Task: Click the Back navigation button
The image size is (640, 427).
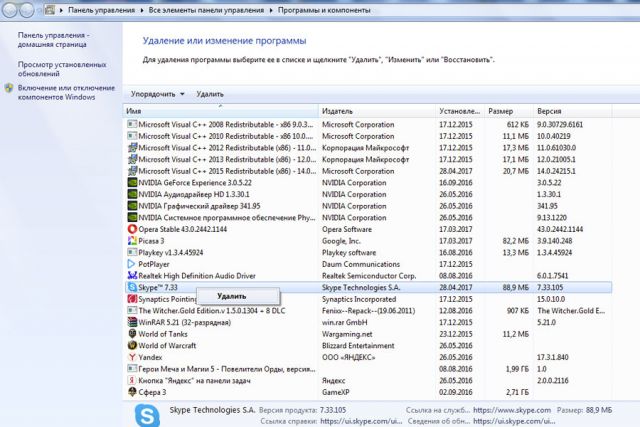Action: click(10, 10)
